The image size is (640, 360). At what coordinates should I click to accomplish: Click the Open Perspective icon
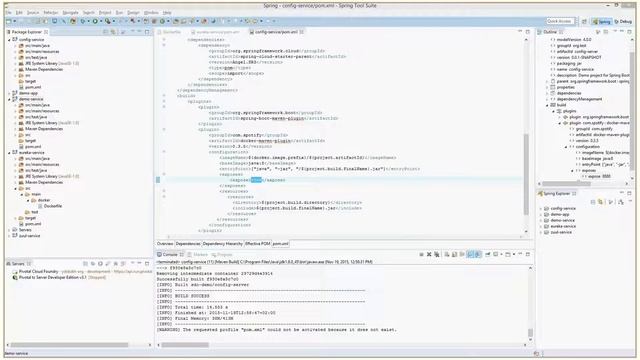(x=584, y=21)
